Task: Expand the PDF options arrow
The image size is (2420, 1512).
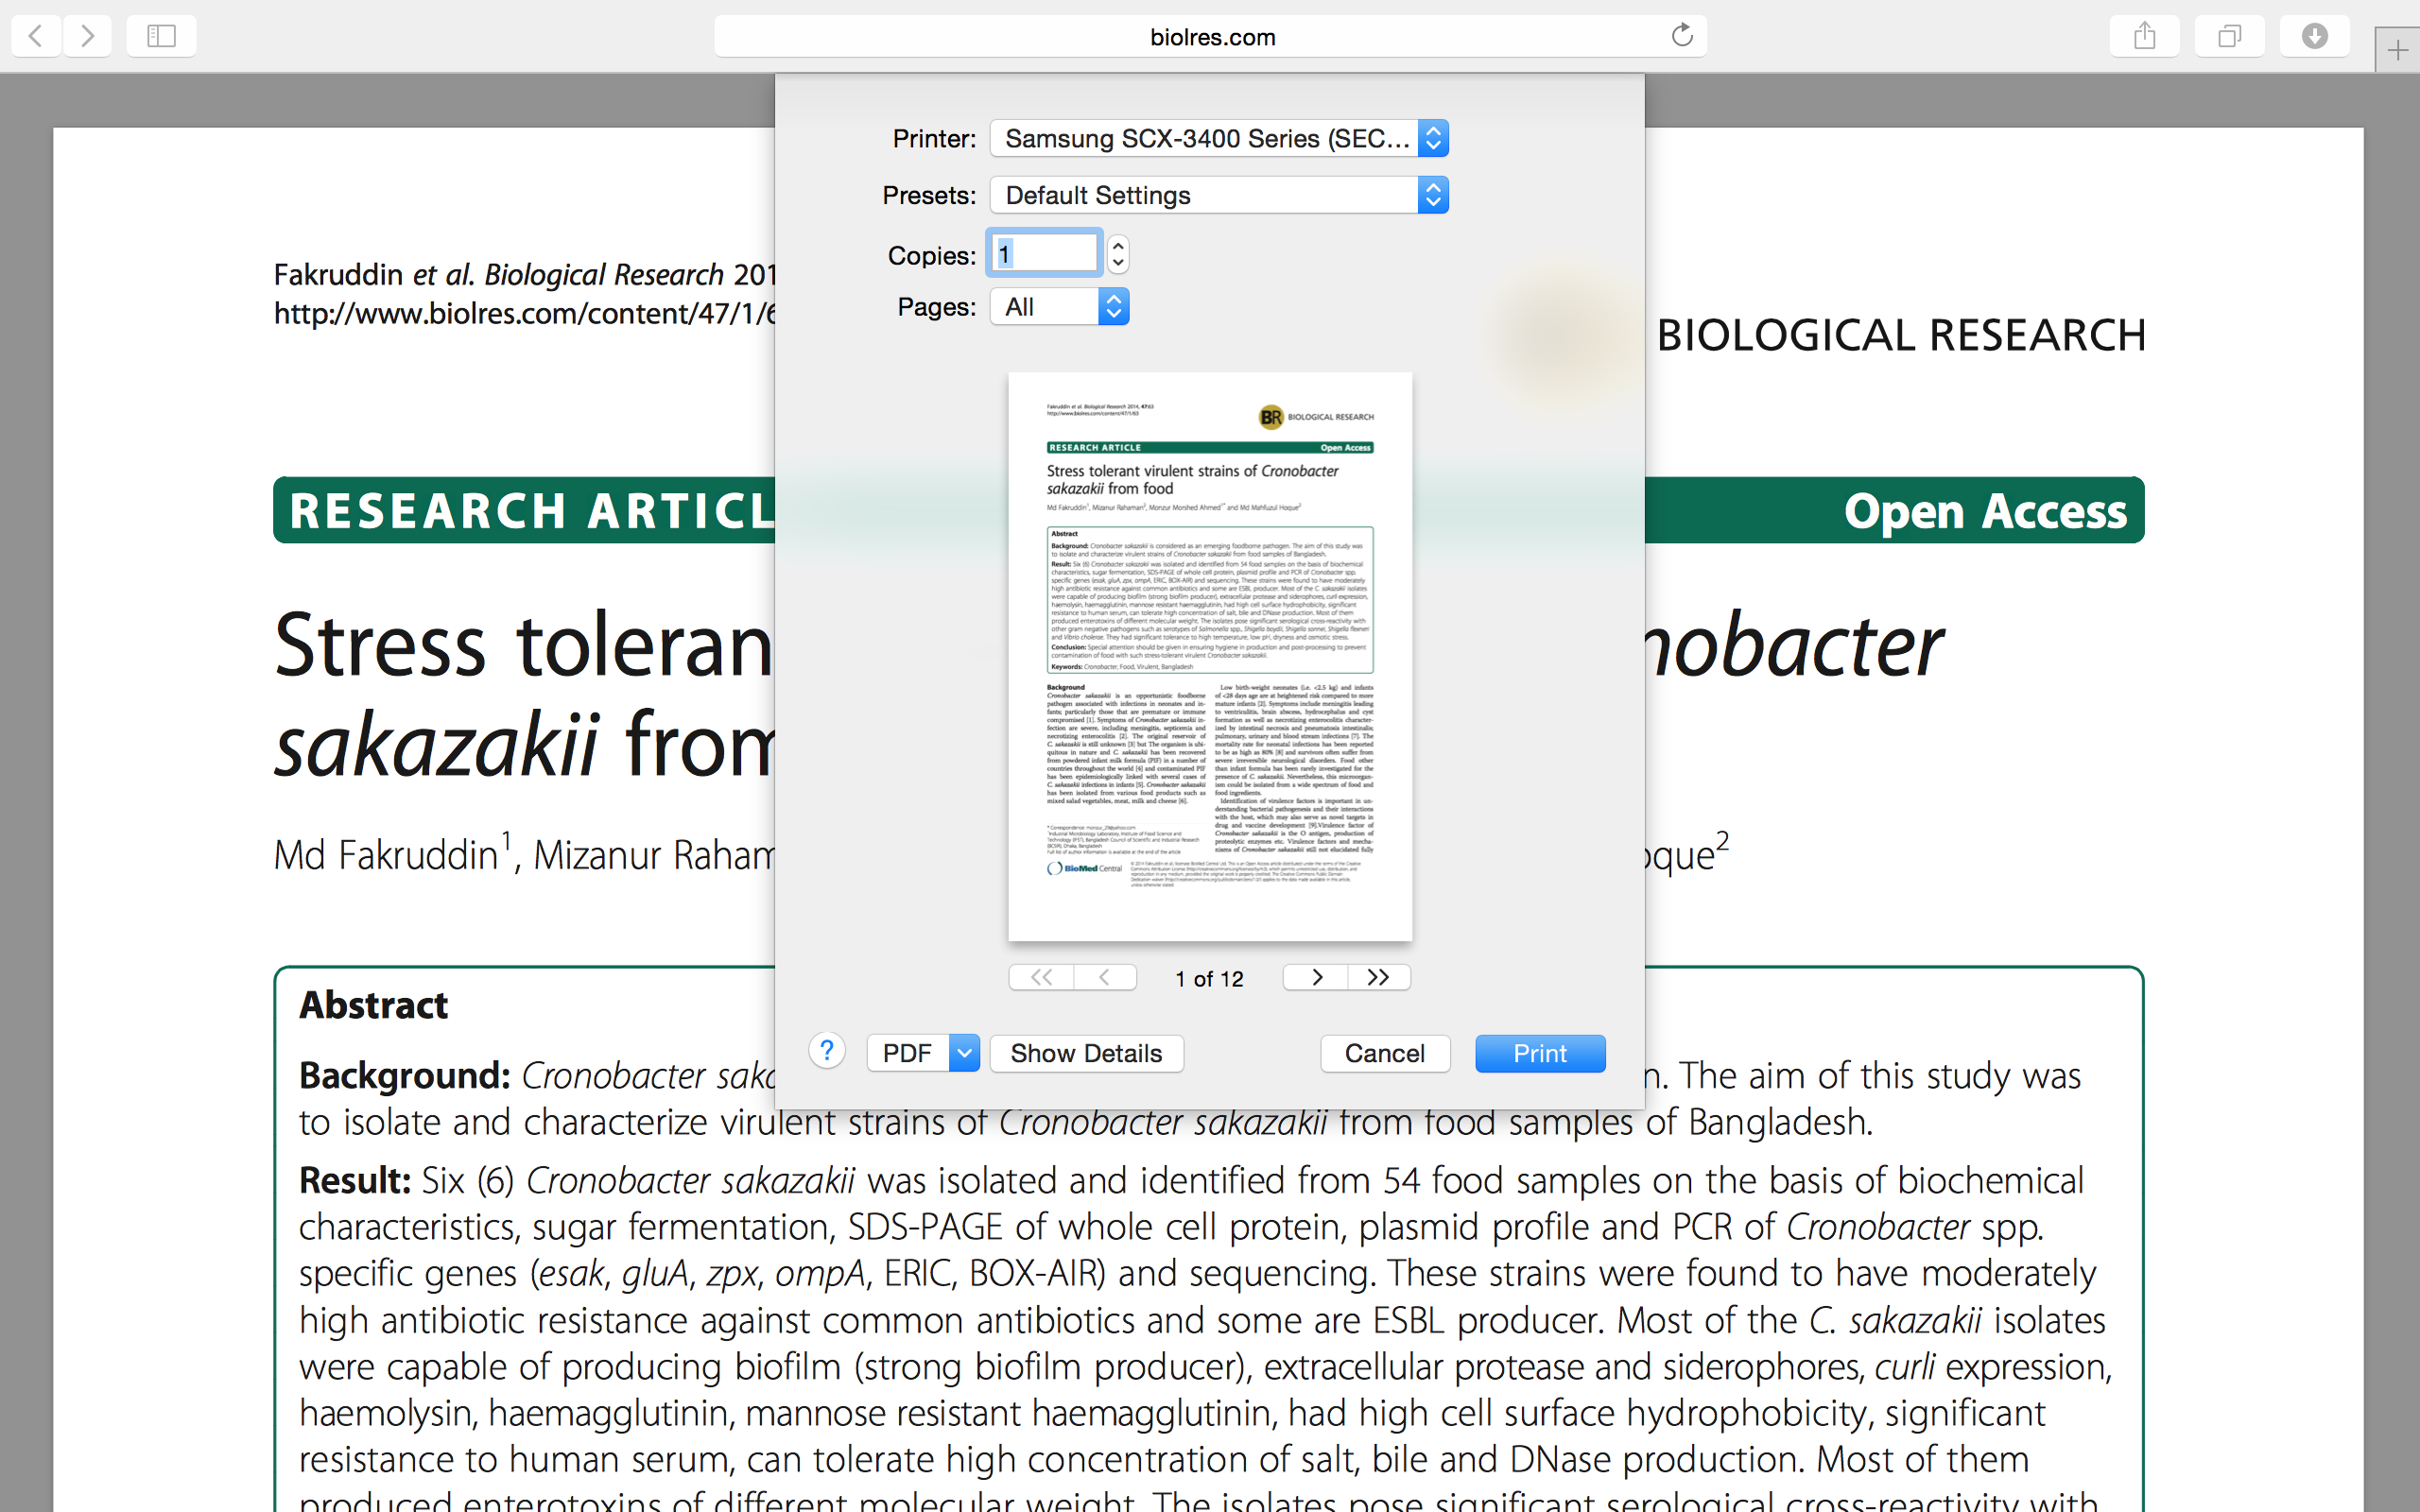Action: (964, 1053)
